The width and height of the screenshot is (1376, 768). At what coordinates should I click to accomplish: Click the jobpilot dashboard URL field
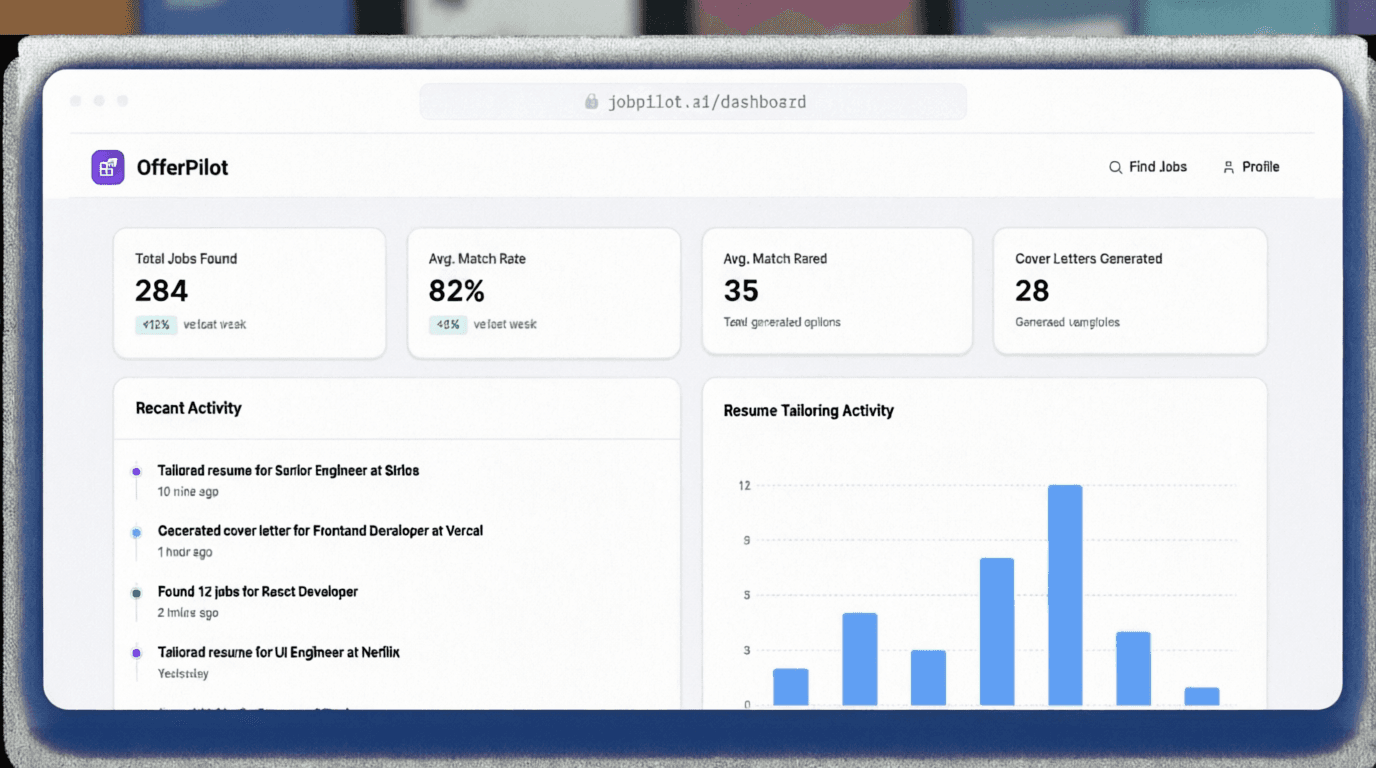[x=693, y=102]
